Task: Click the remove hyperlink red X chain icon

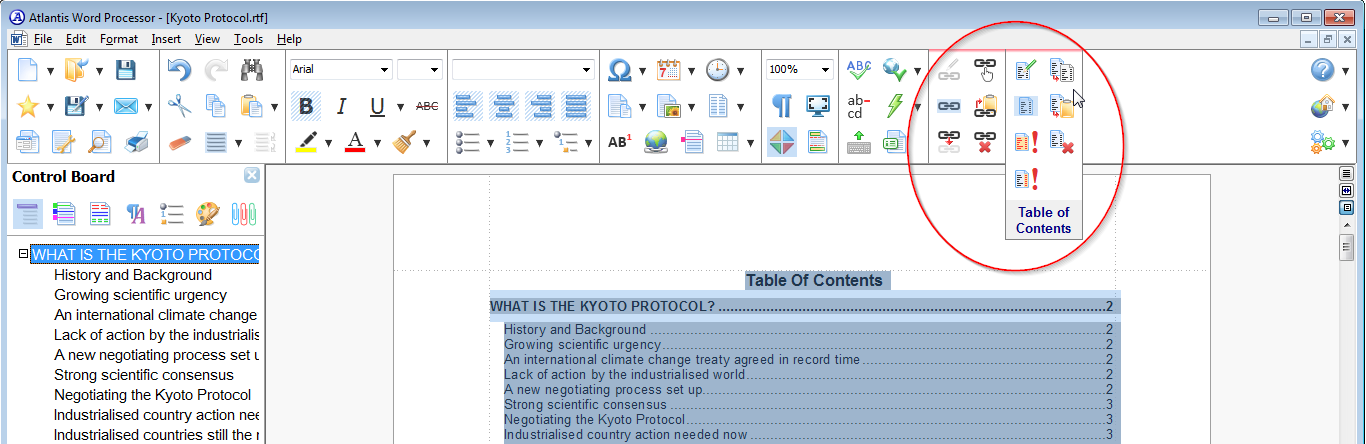Action: 985,142
